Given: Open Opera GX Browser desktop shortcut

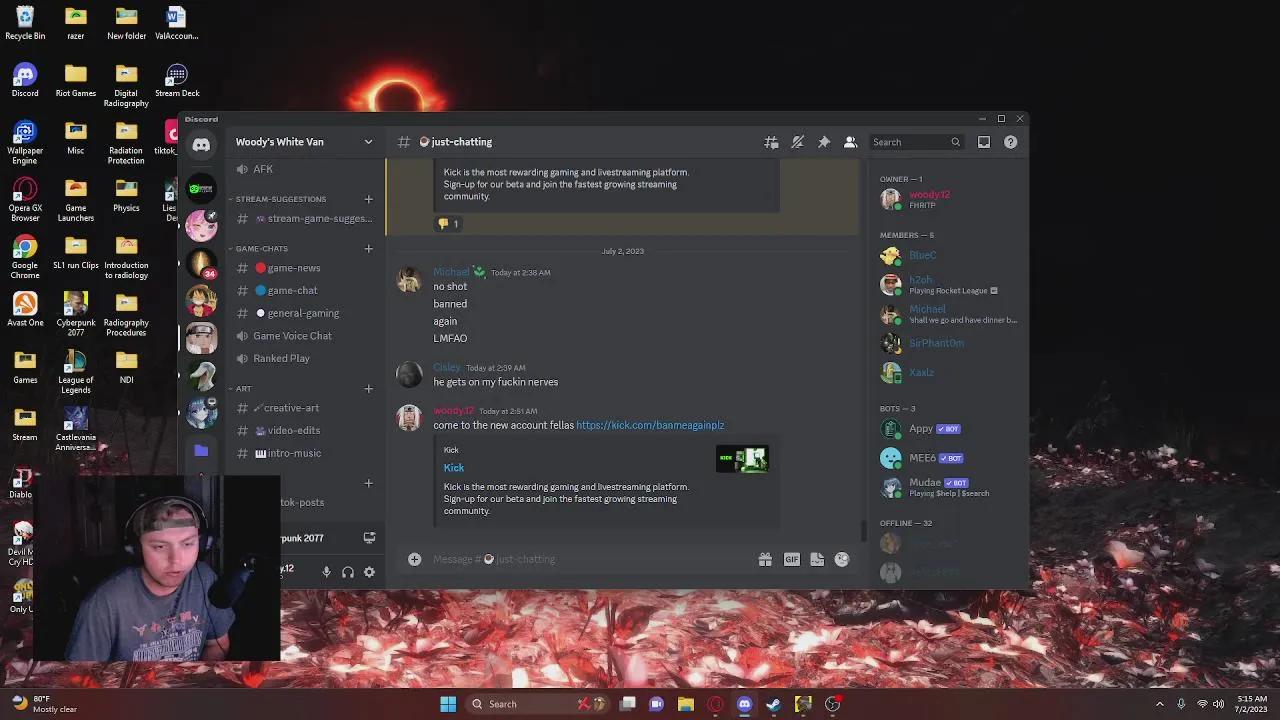Looking at the screenshot, I should (x=25, y=200).
